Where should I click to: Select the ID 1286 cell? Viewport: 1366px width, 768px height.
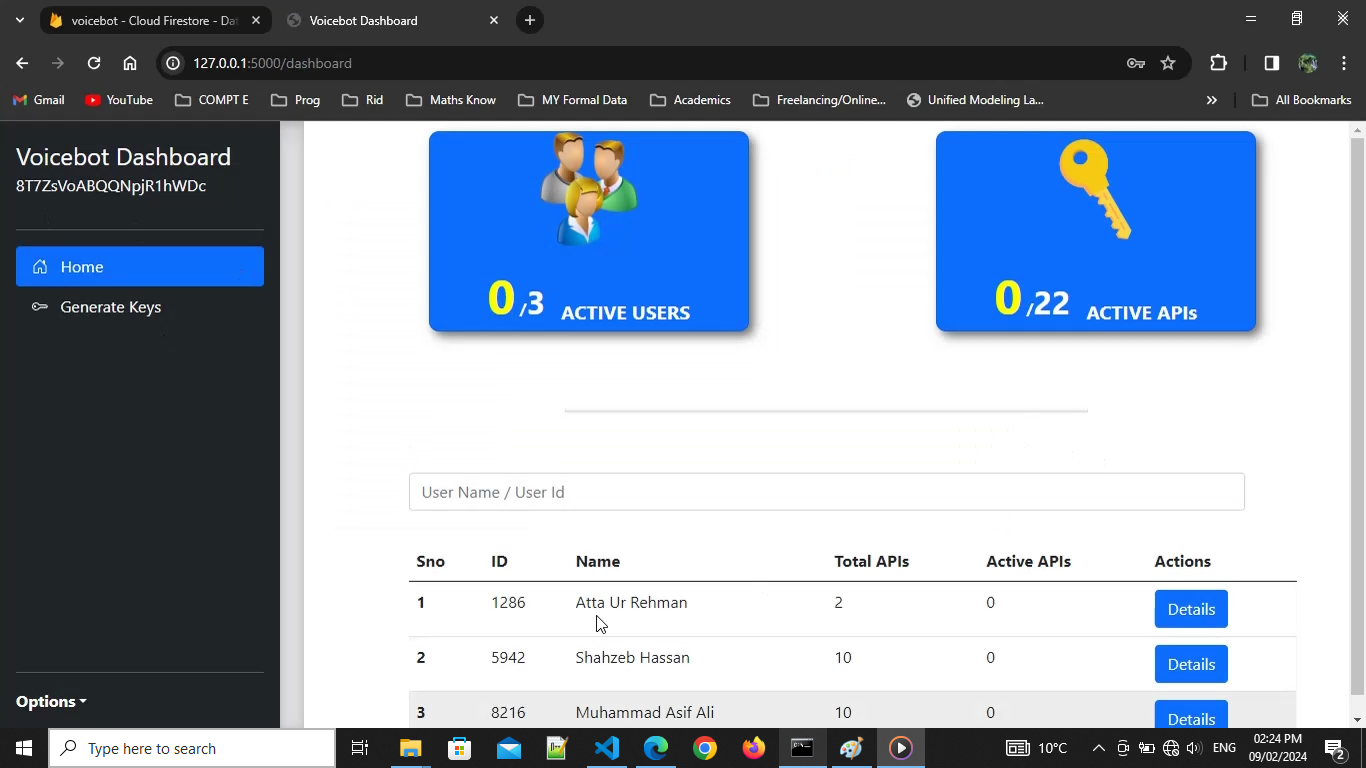click(x=508, y=603)
